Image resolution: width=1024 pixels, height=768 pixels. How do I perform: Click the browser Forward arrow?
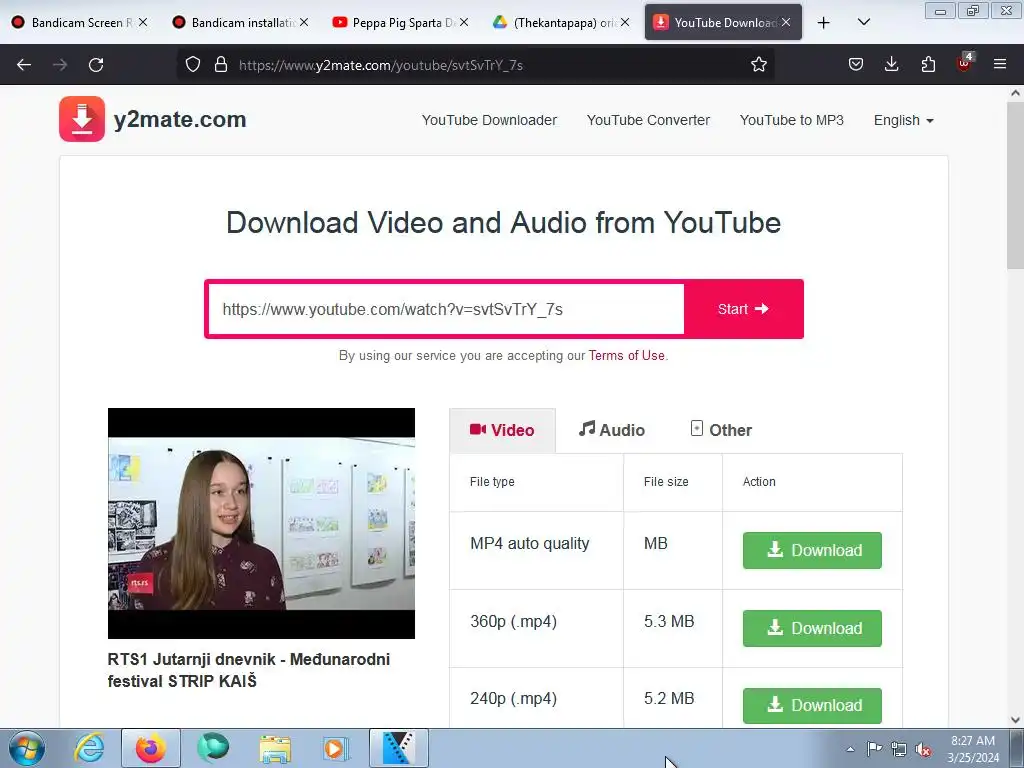(x=60, y=65)
